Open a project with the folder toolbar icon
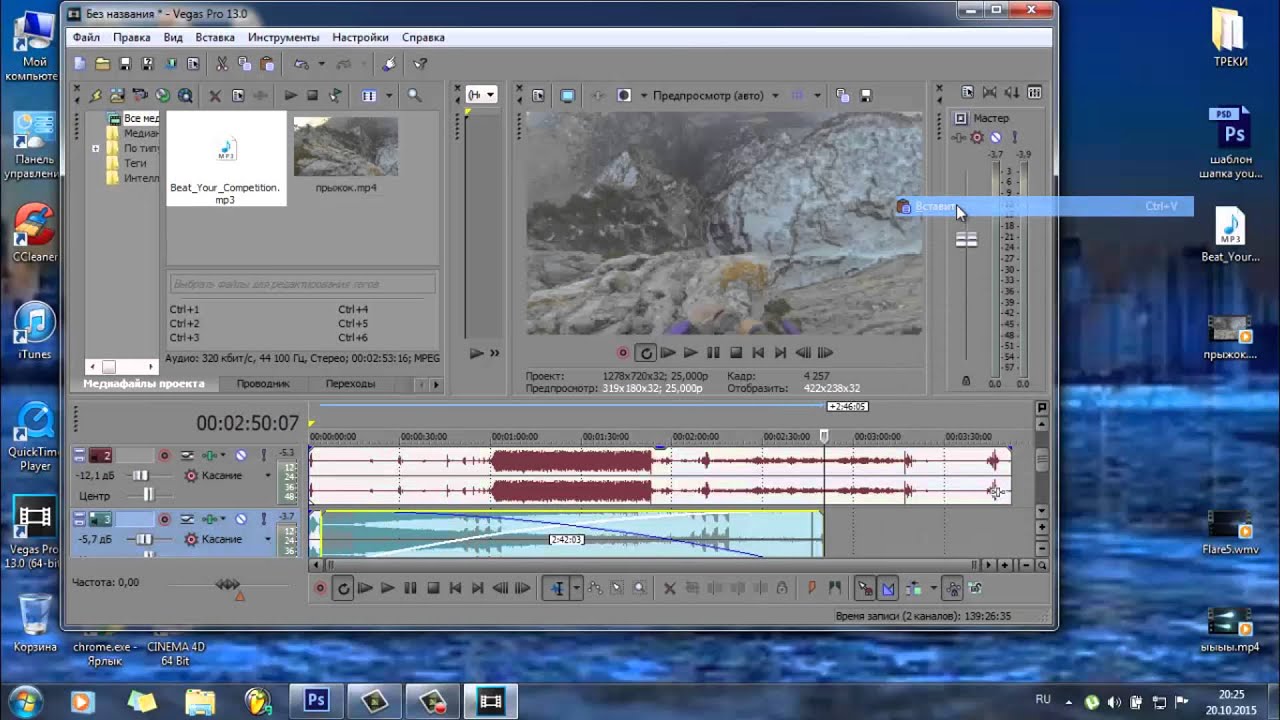The height and width of the screenshot is (720, 1280). (x=102, y=64)
